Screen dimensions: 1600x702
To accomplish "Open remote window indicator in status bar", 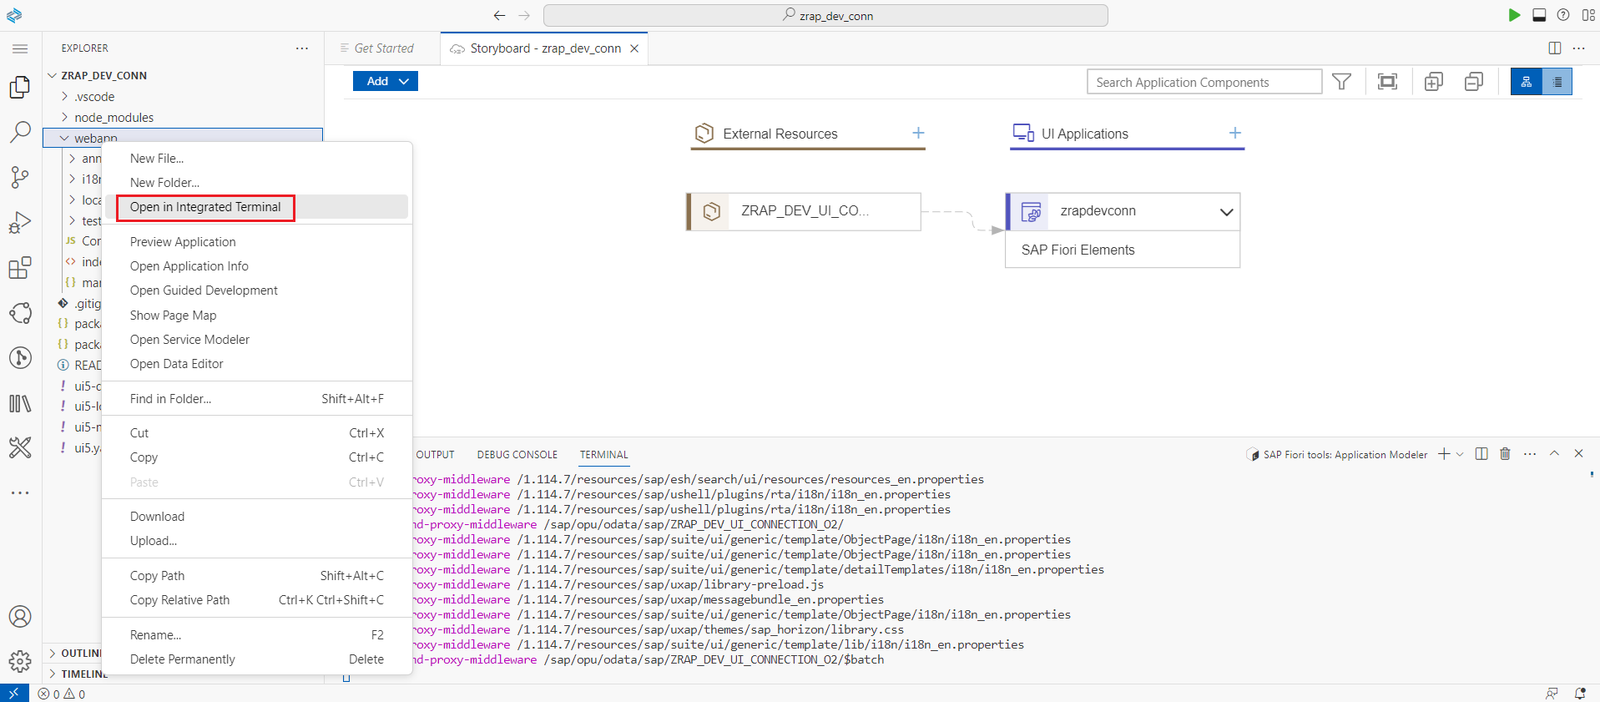I will (x=14, y=693).
